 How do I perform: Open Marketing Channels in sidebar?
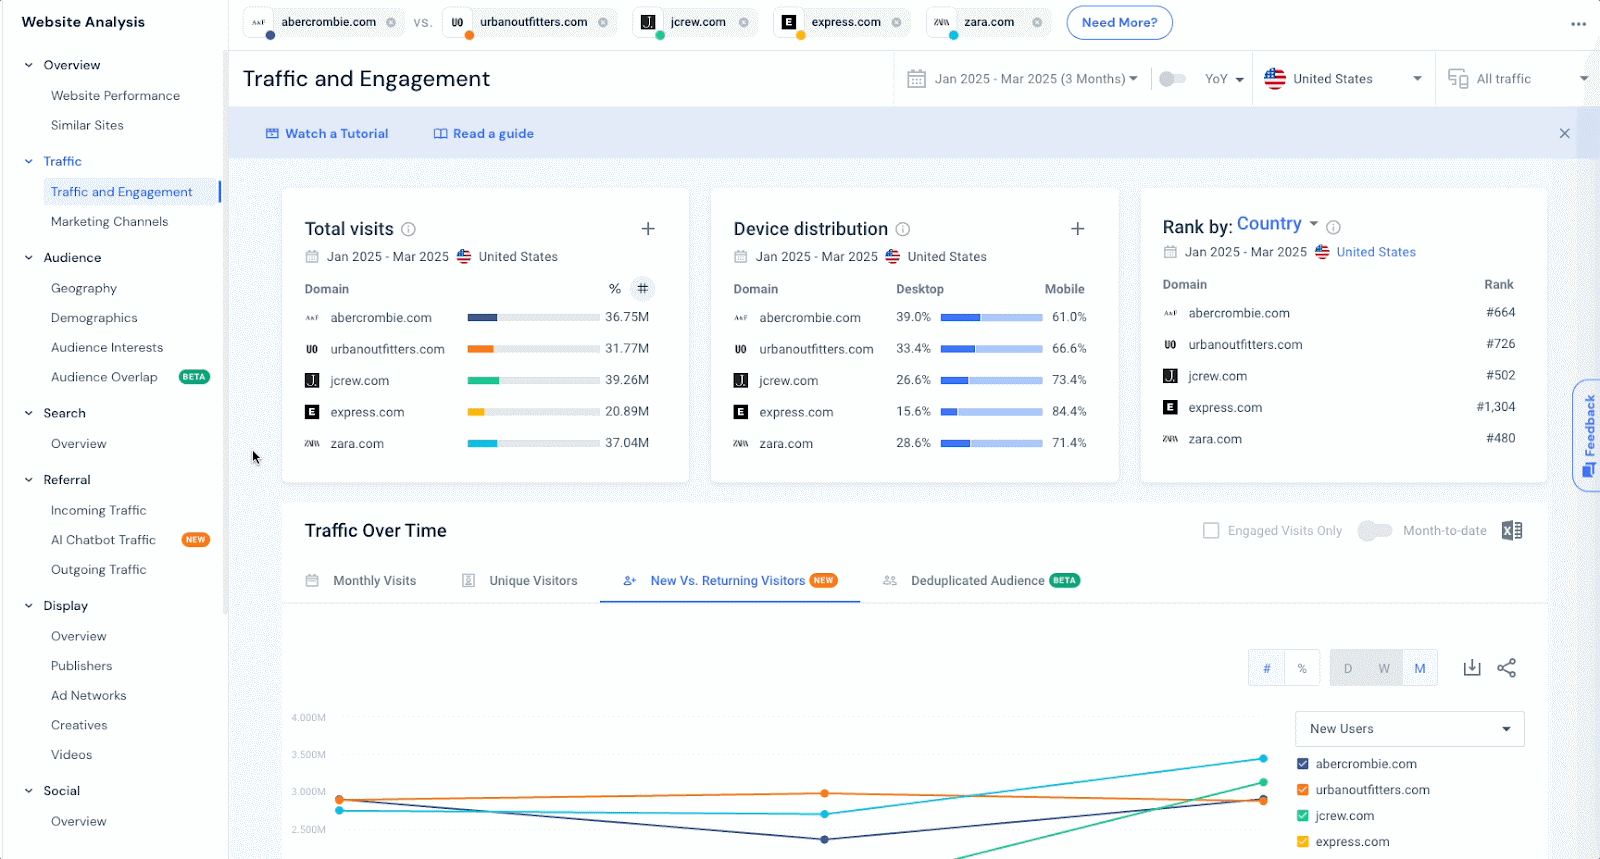pos(110,222)
